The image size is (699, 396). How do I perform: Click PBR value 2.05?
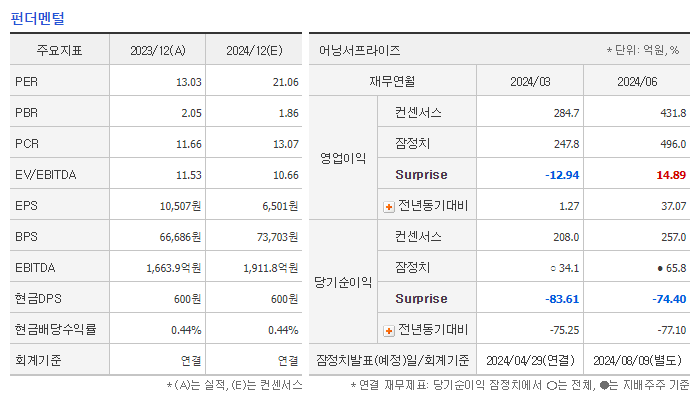coord(191,113)
